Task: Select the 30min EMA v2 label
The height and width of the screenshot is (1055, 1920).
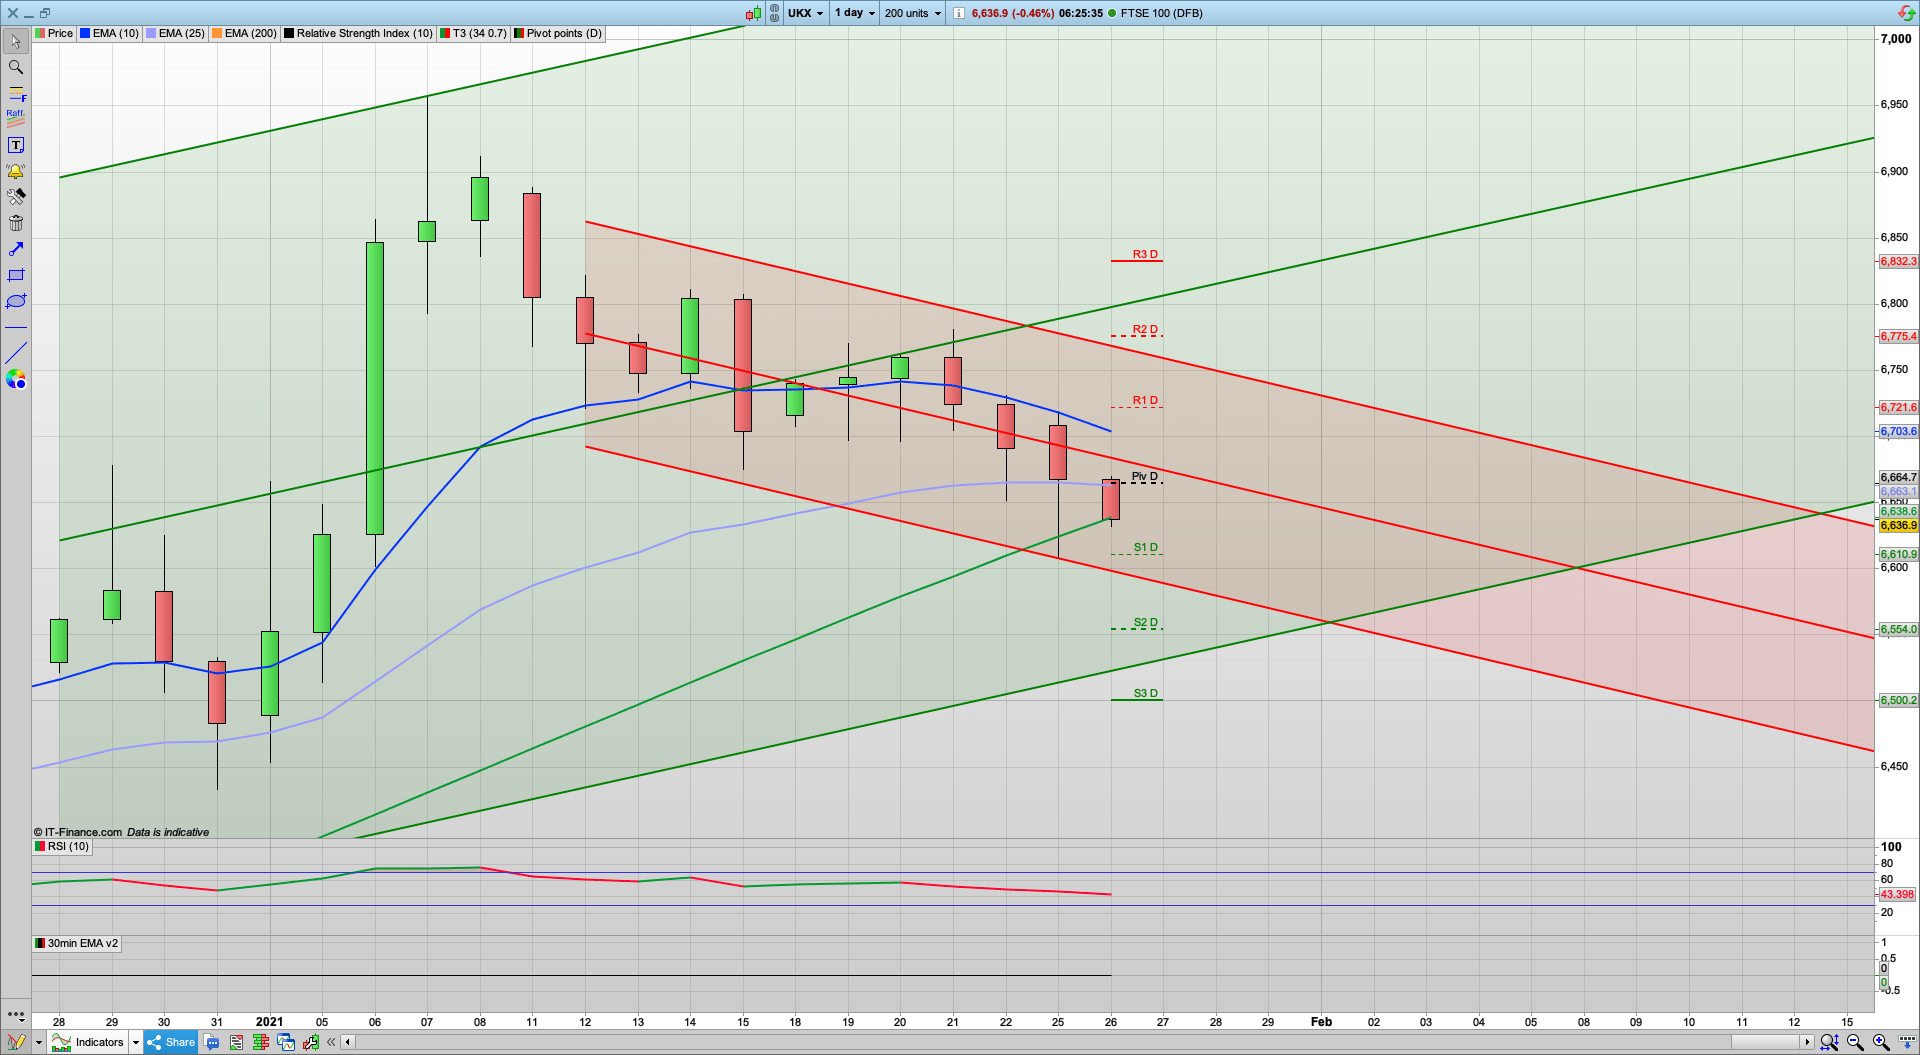Action: pos(77,943)
